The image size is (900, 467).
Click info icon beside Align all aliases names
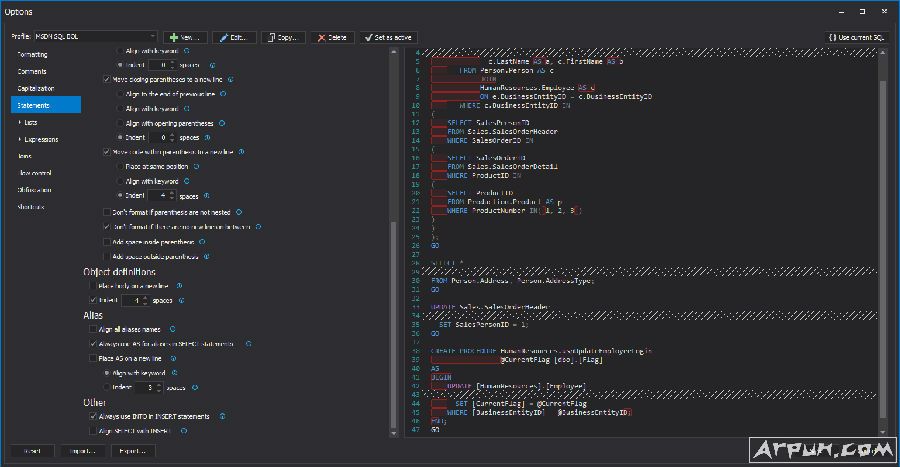point(172,329)
